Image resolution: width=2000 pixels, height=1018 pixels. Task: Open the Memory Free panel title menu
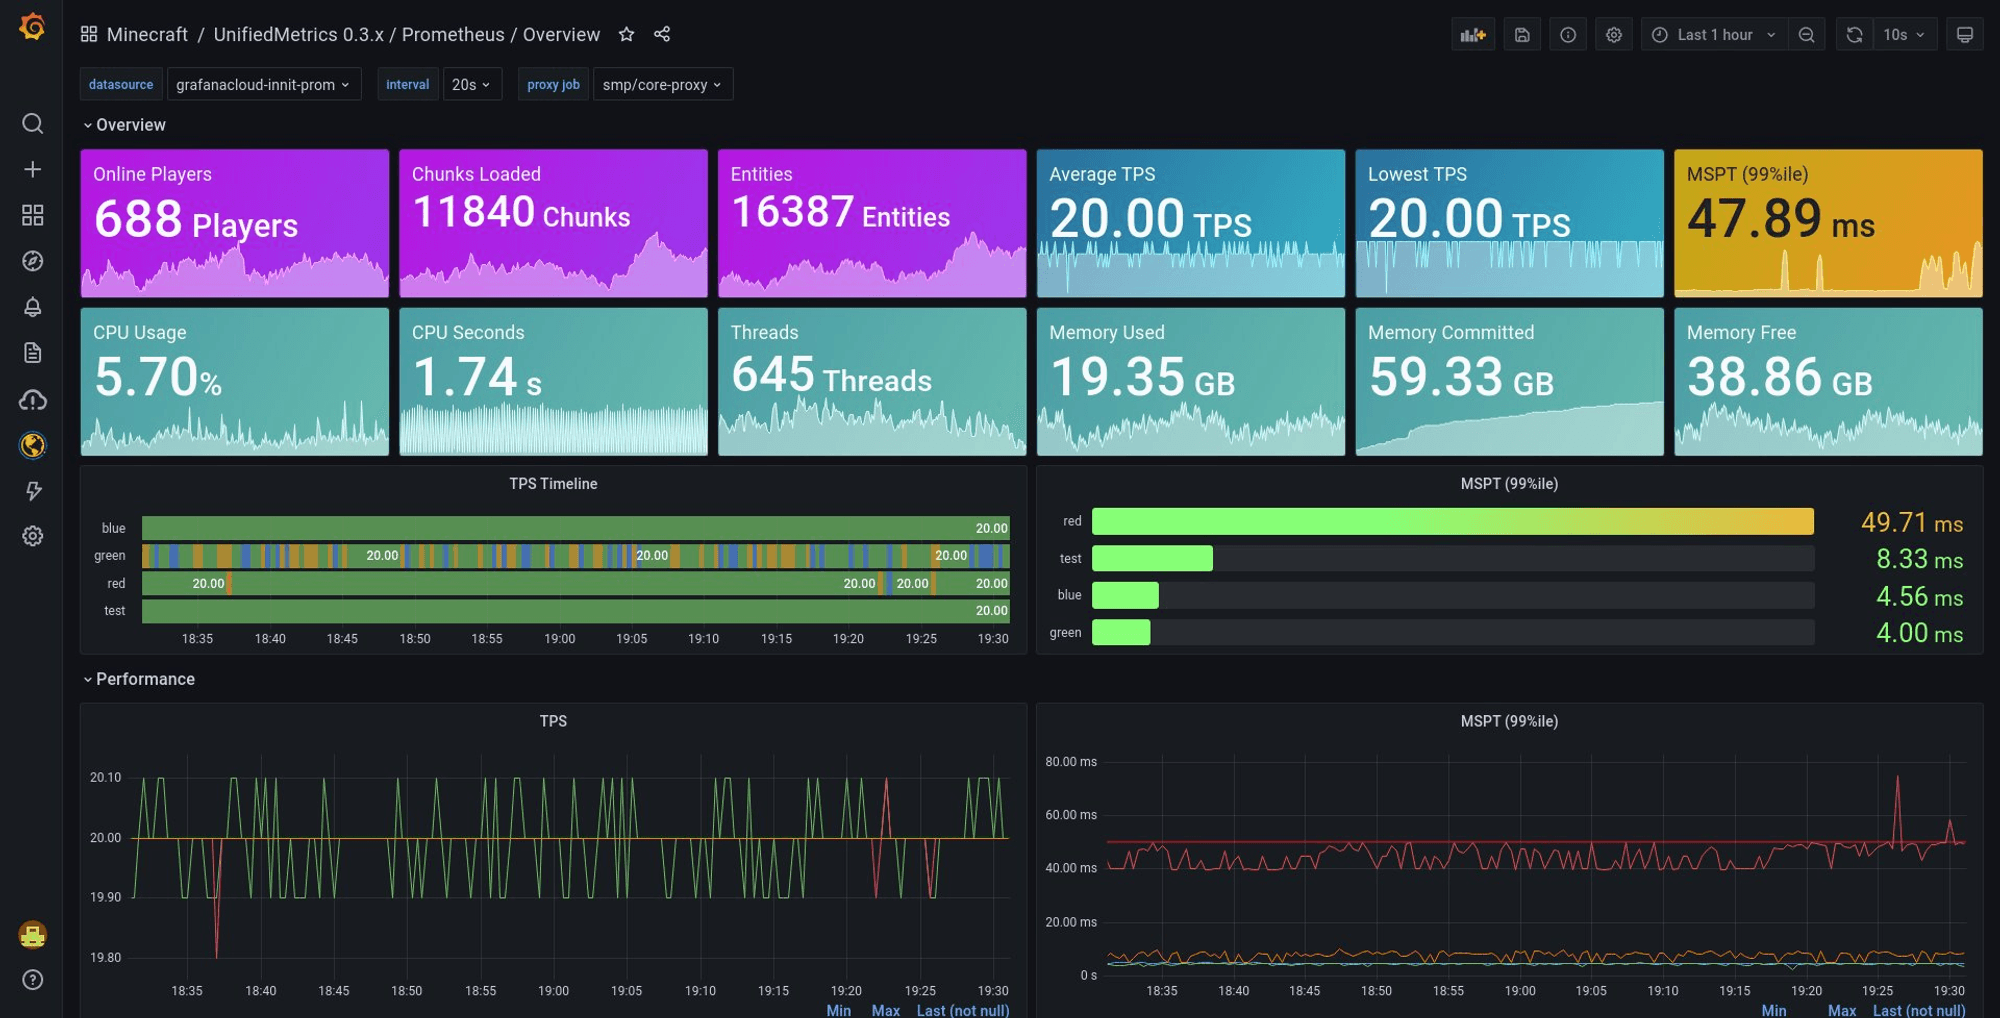(1741, 332)
